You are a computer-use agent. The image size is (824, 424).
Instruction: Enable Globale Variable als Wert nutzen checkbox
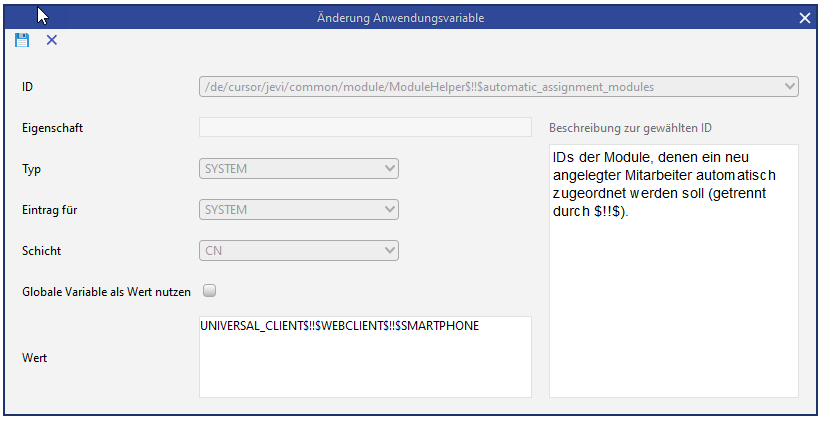[210, 292]
